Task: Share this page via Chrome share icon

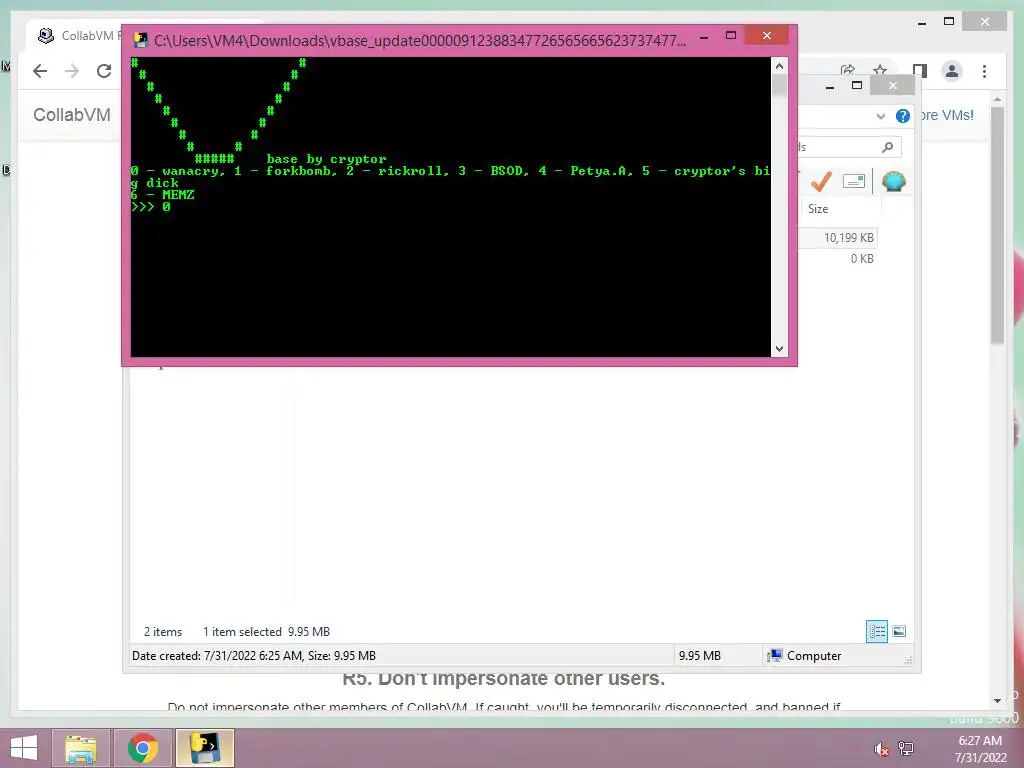Action: [x=848, y=70]
